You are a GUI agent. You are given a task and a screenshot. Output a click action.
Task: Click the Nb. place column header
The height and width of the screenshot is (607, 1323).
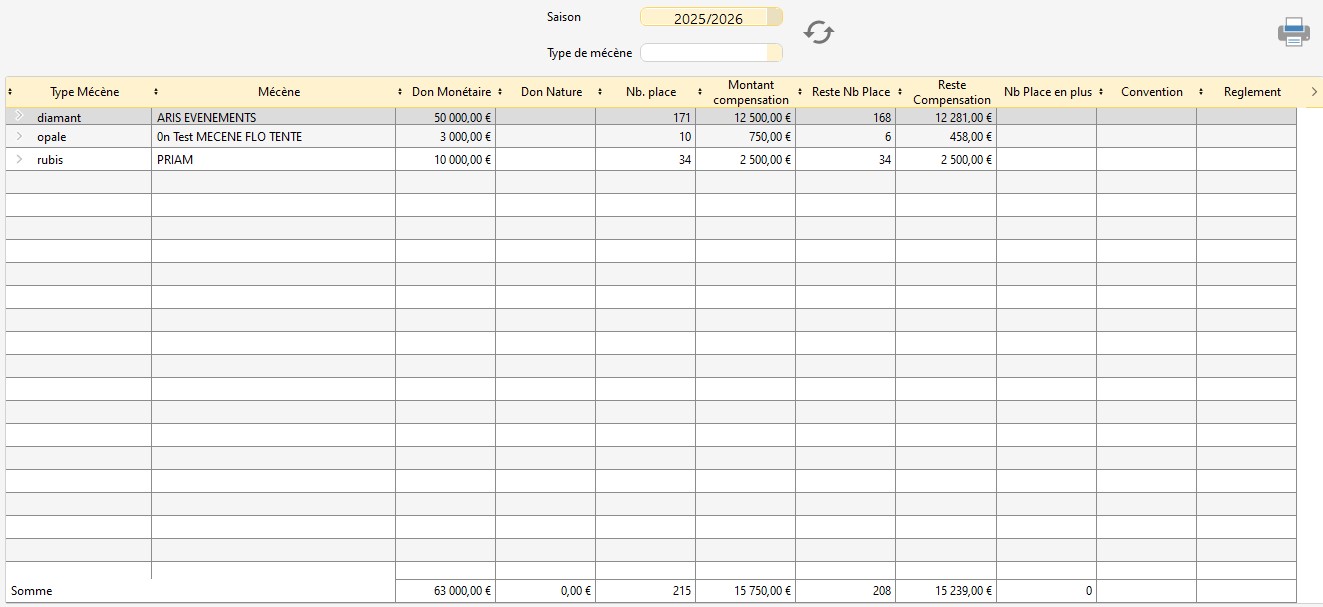pyautogui.click(x=650, y=92)
